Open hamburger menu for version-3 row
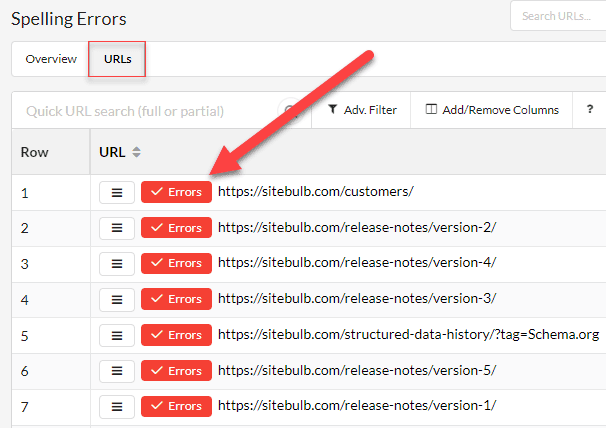 117,299
